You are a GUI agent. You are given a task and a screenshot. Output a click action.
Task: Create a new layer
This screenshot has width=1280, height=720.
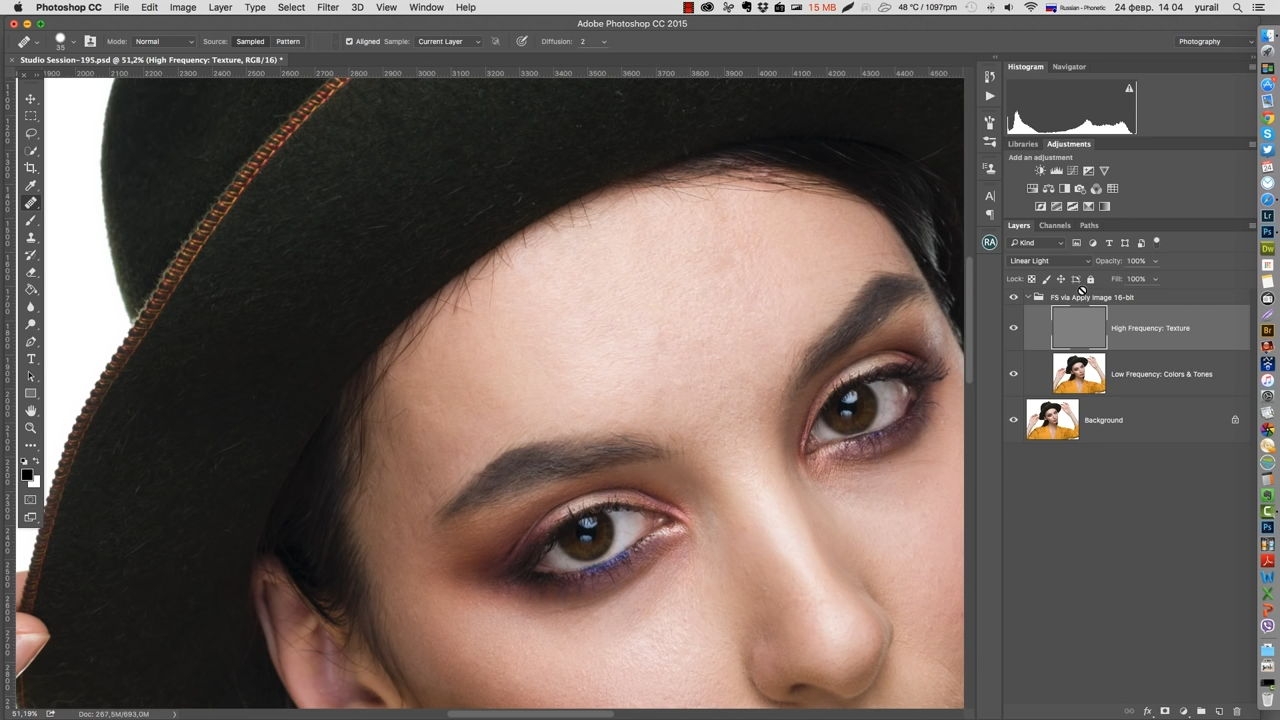click(1219, 712)
